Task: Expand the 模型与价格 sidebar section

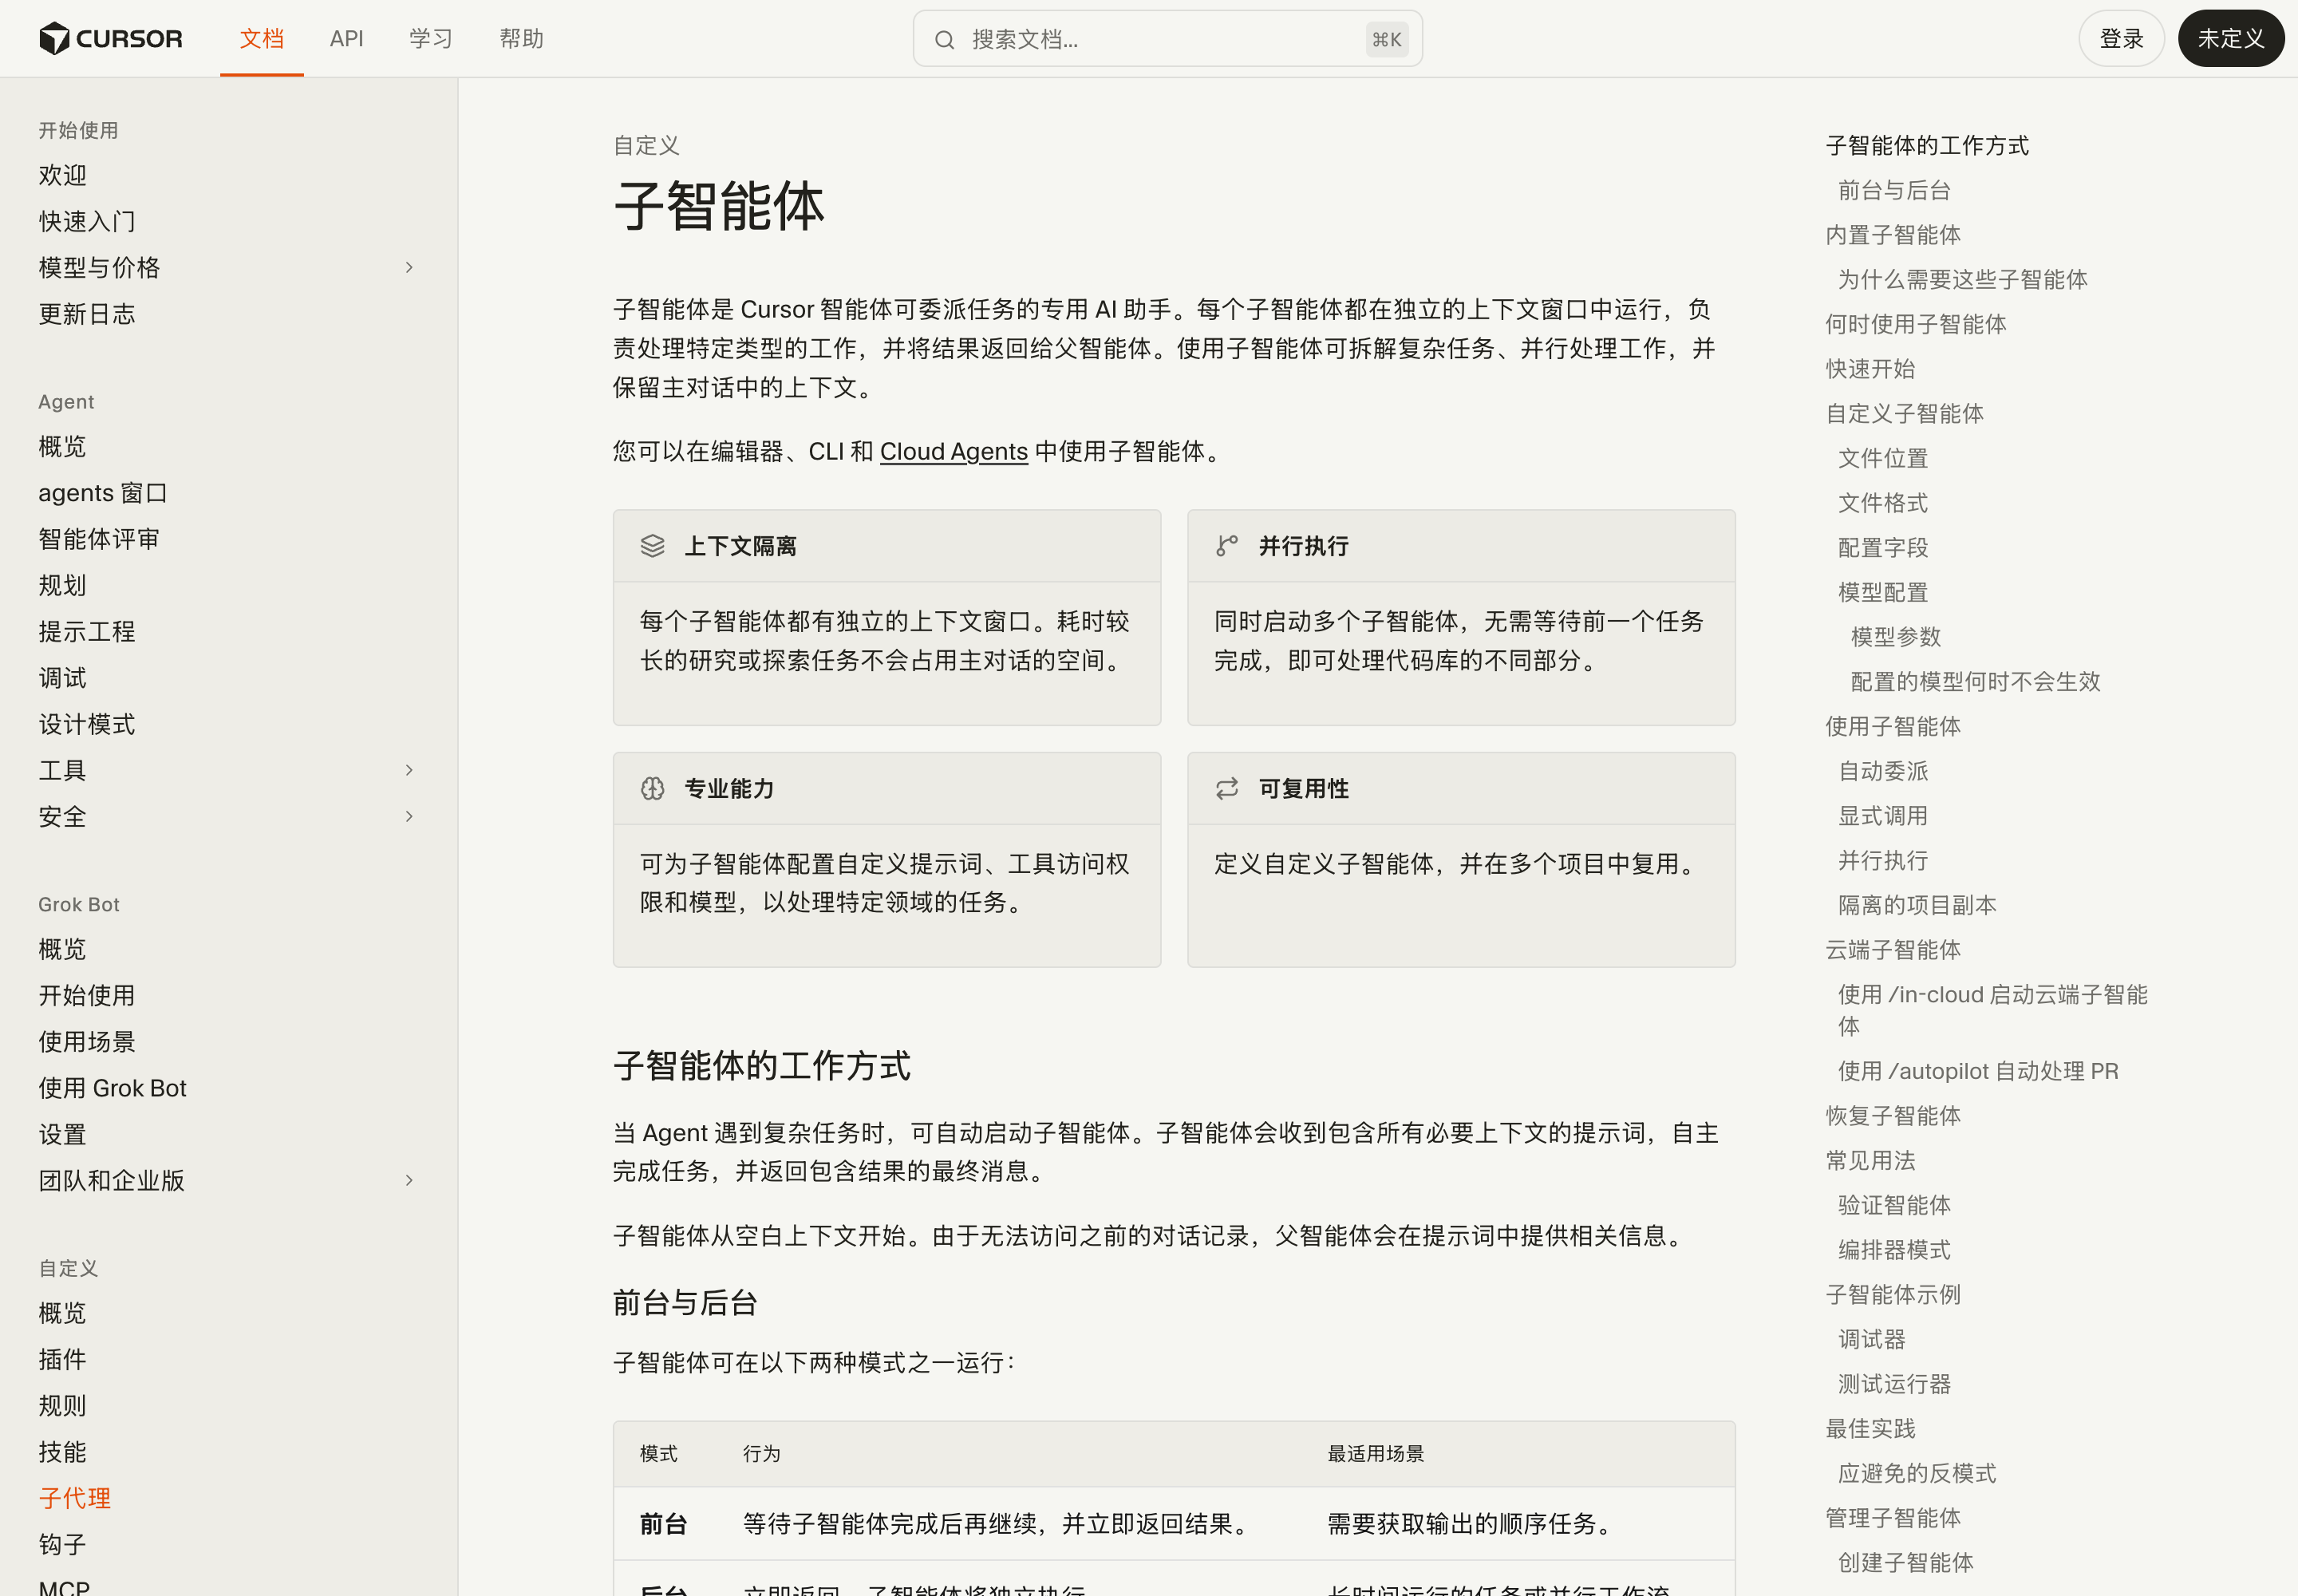Action: pyautogui.click(x=409, y=268)
